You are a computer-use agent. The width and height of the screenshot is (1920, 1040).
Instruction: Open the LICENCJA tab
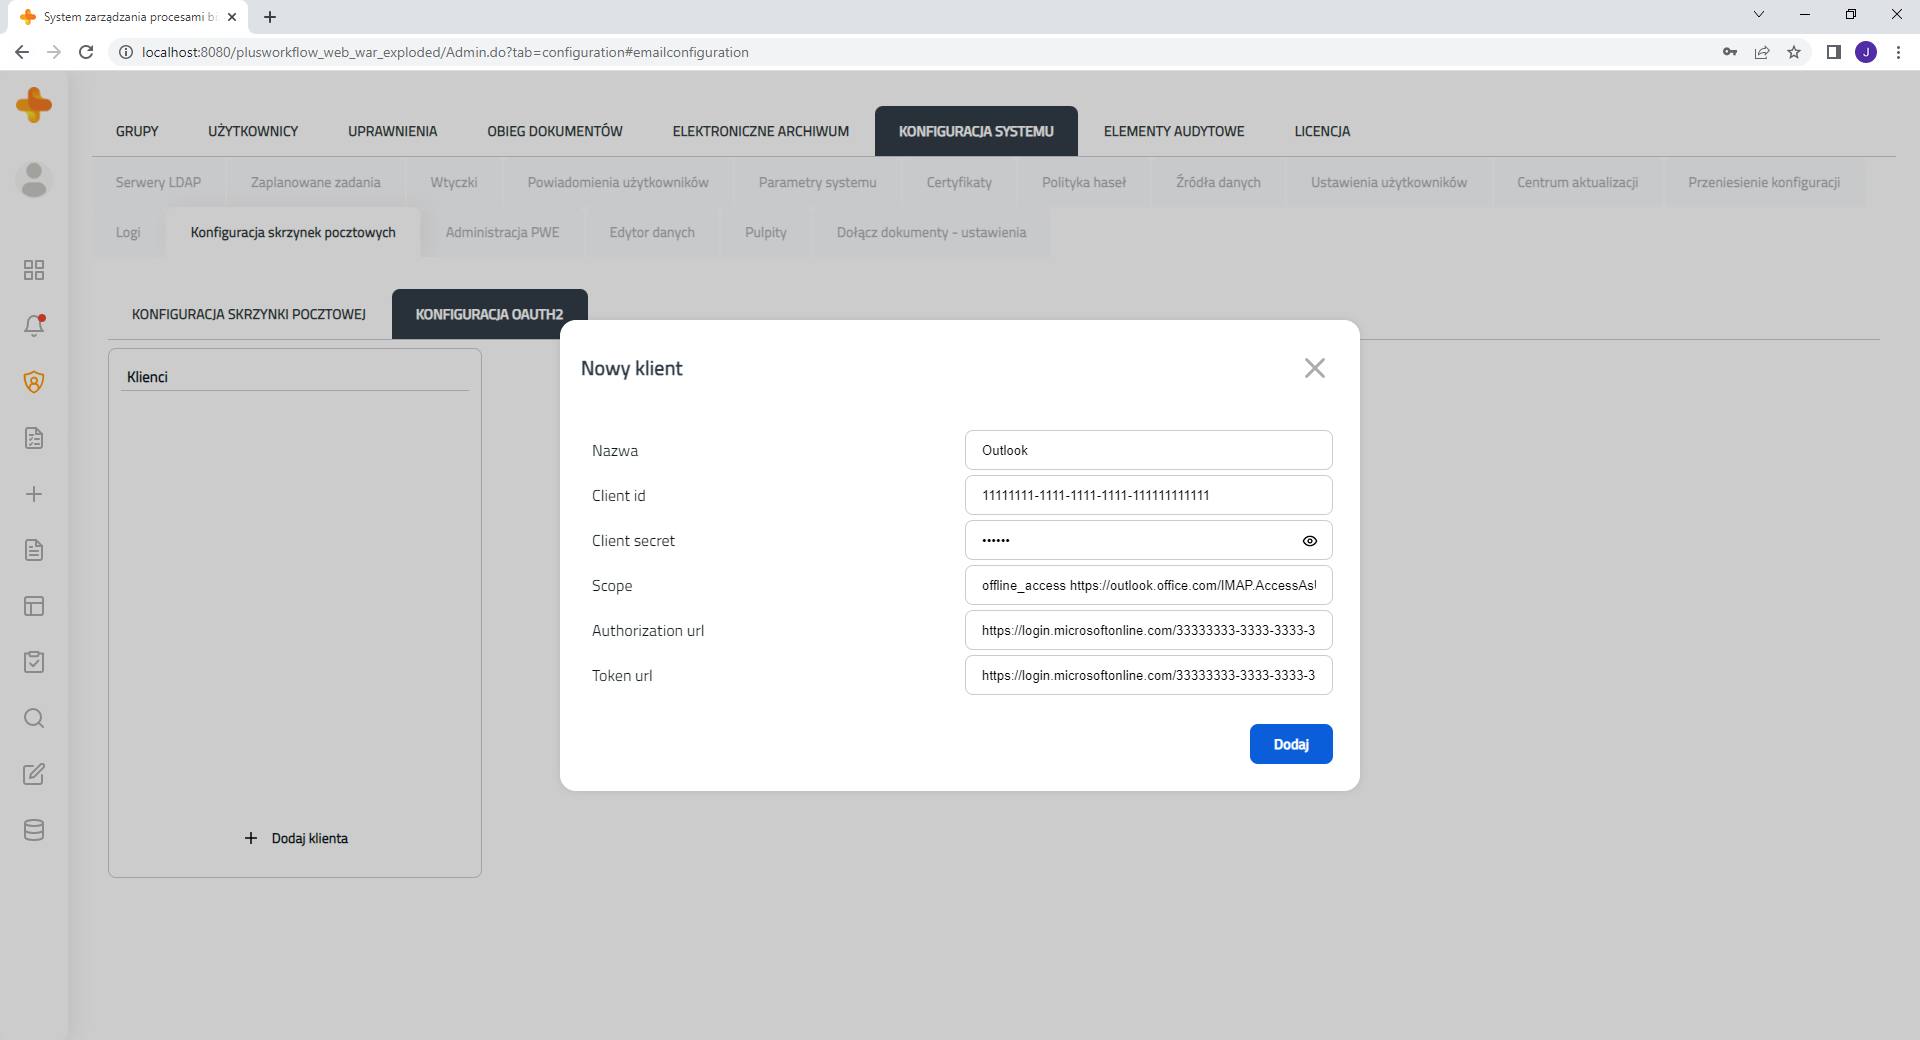point(1322,131)
